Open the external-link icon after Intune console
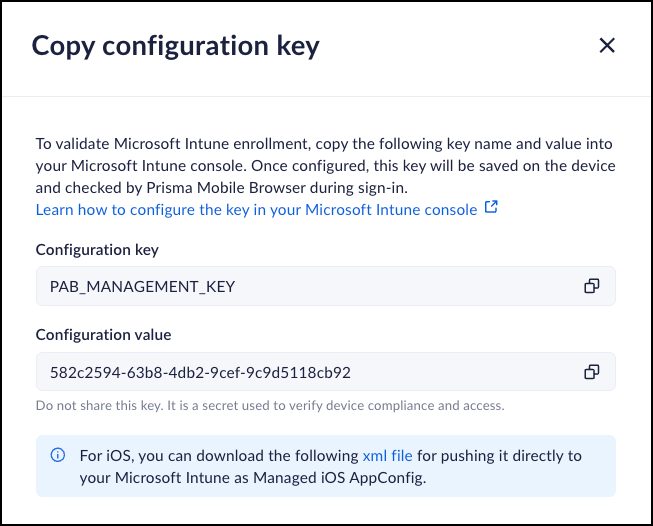653x526 pixels. [x=491, y=207]
